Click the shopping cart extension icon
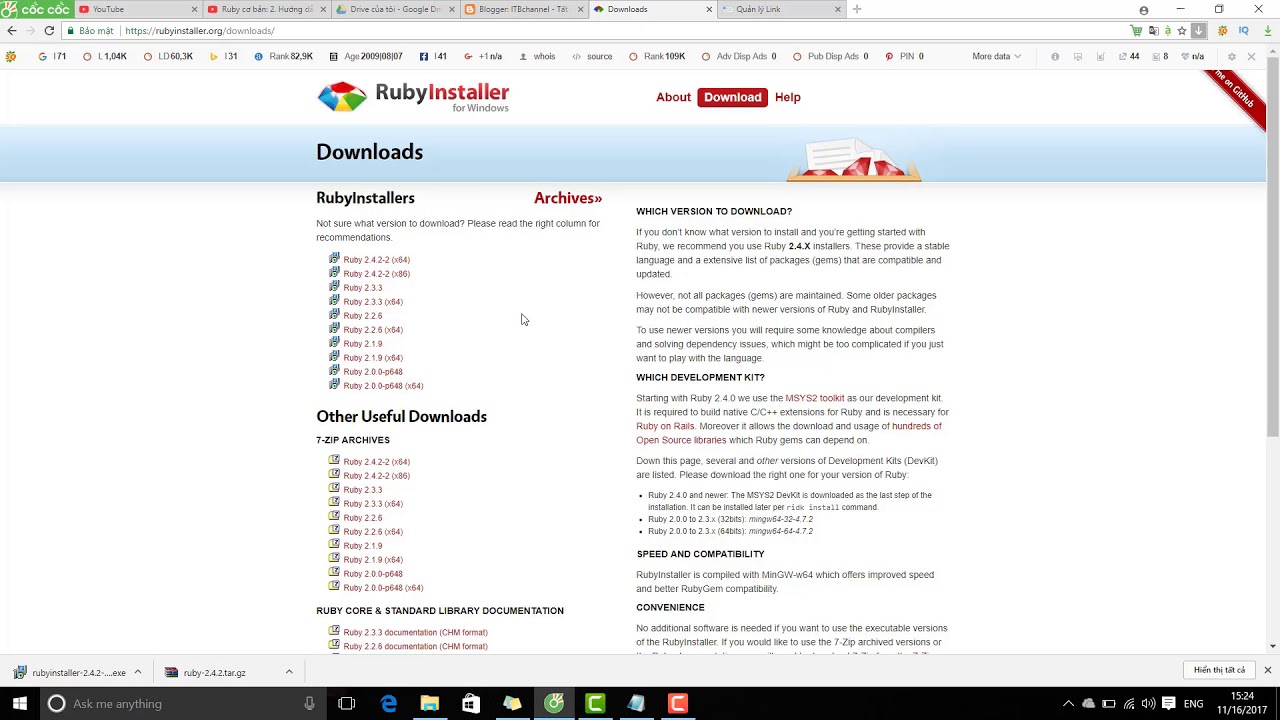Viewport: 1280px width, 720px height. (1136, 31)
